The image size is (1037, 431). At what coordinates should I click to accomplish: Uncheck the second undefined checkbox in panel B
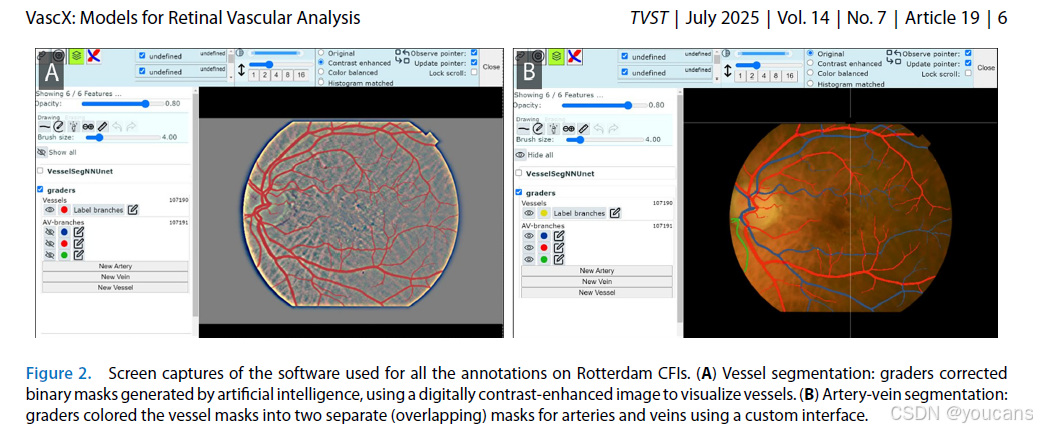click(624, 72)
